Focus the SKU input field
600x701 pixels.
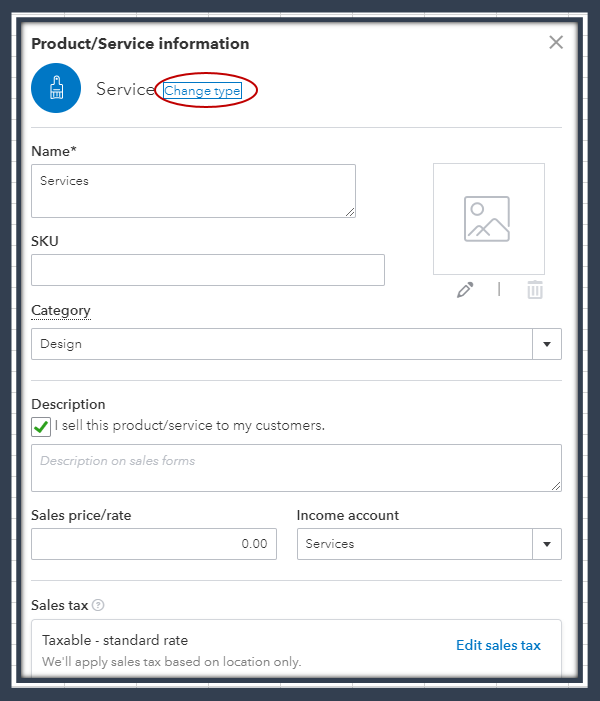tap(208, 270)
